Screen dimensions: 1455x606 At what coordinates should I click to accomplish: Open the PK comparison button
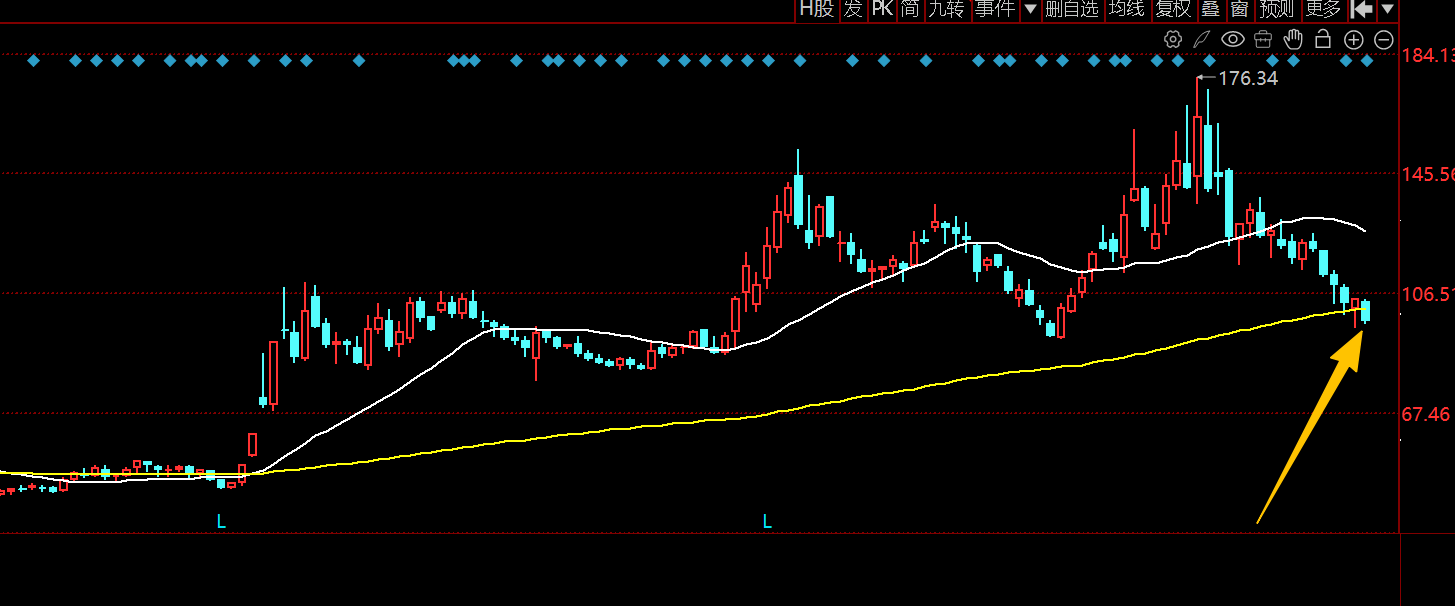pyautogui.click(x=882, y=9)
